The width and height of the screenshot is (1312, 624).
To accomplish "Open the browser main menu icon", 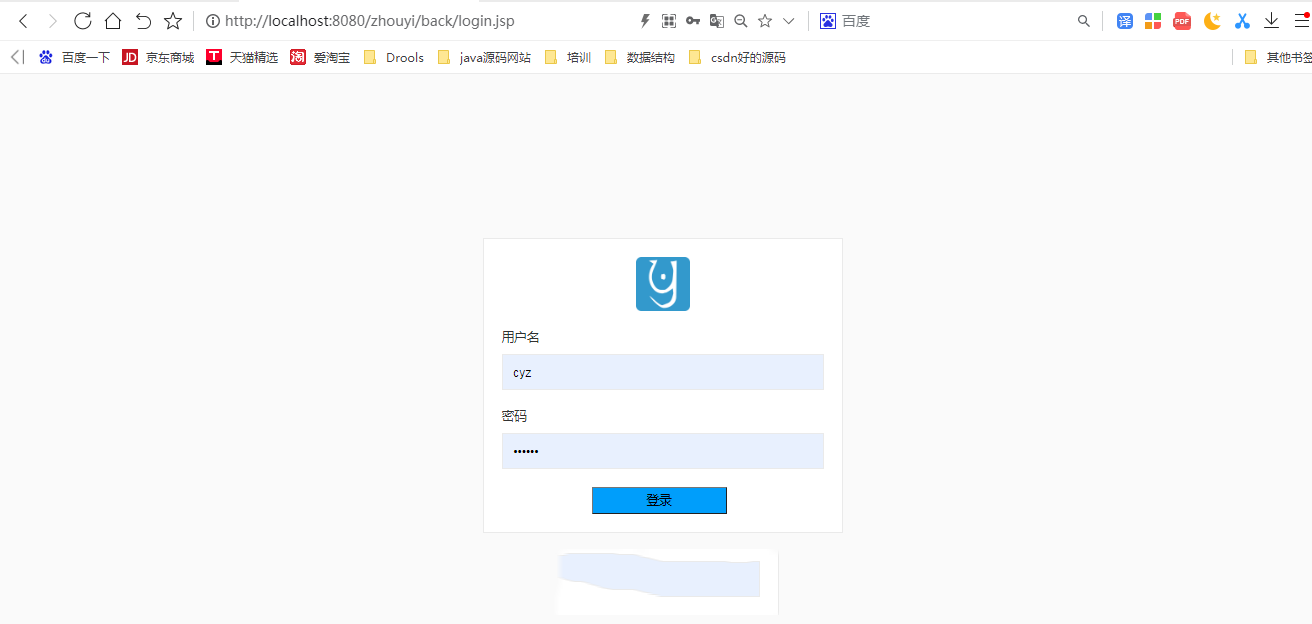I will pos(1301,21).
